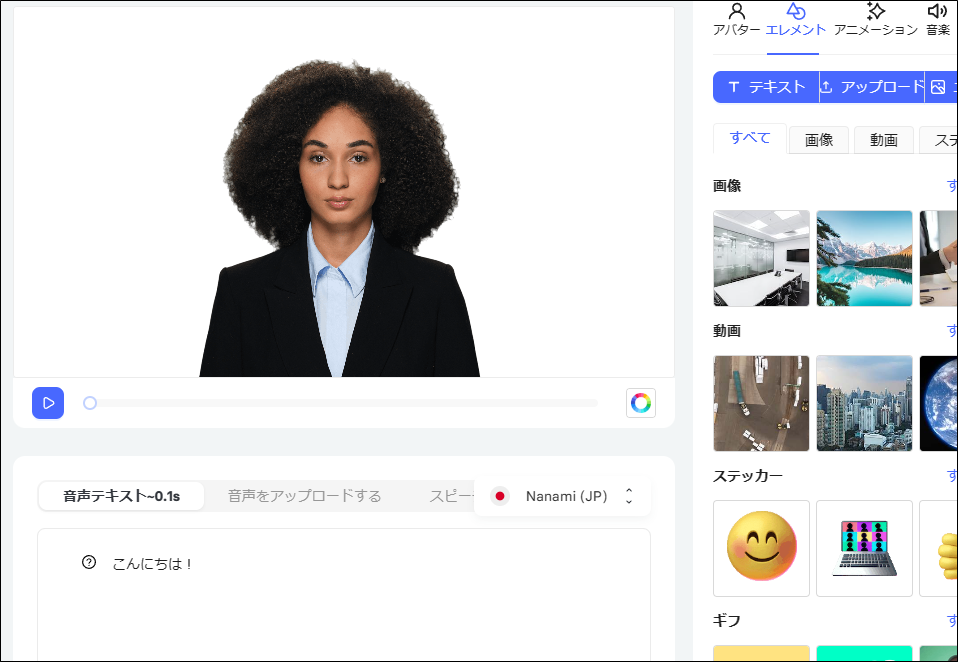Click the image icon beside アップロード
Screen dimensions: 958x662
point(938,87)
